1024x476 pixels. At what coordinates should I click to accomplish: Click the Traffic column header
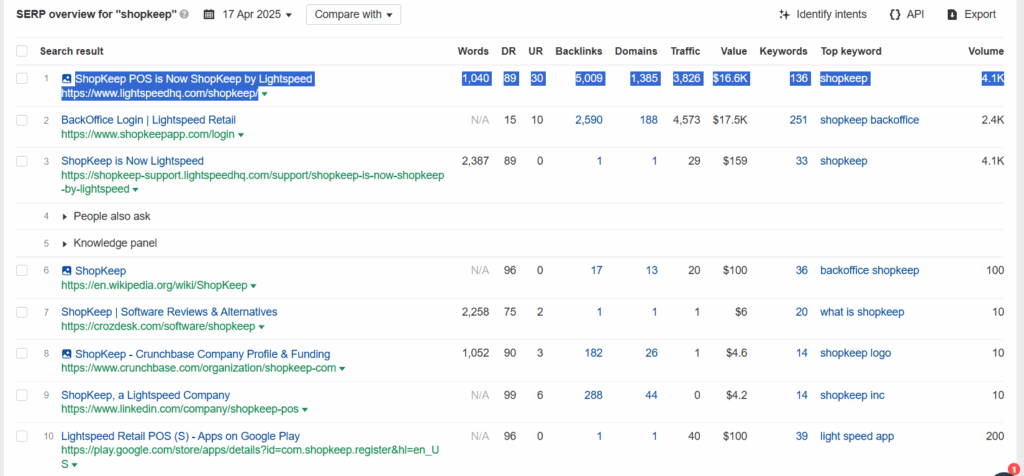point(685,51)
